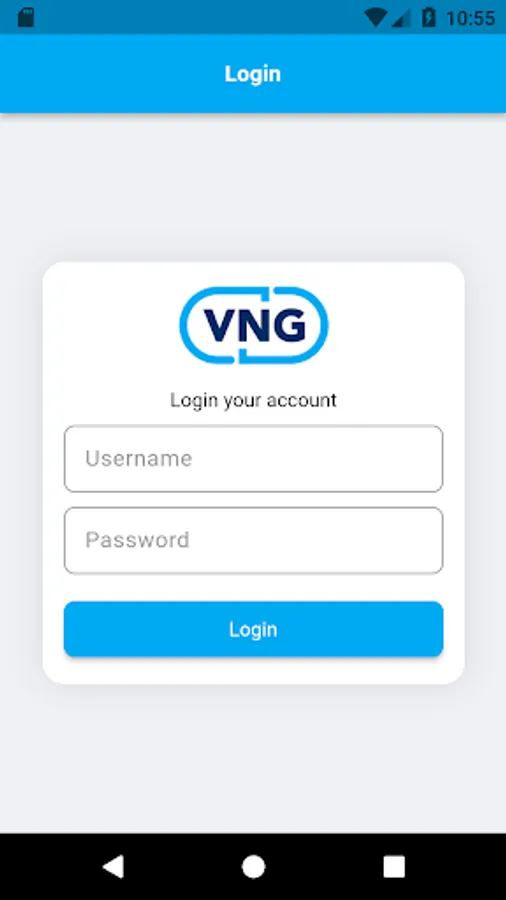Click the 'Login your account' heading text

(253, 400)
